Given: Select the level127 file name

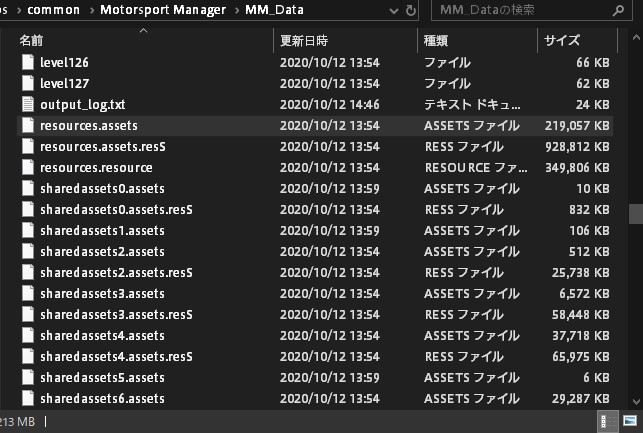Looking at the screenshot, I should coord(64,83).
